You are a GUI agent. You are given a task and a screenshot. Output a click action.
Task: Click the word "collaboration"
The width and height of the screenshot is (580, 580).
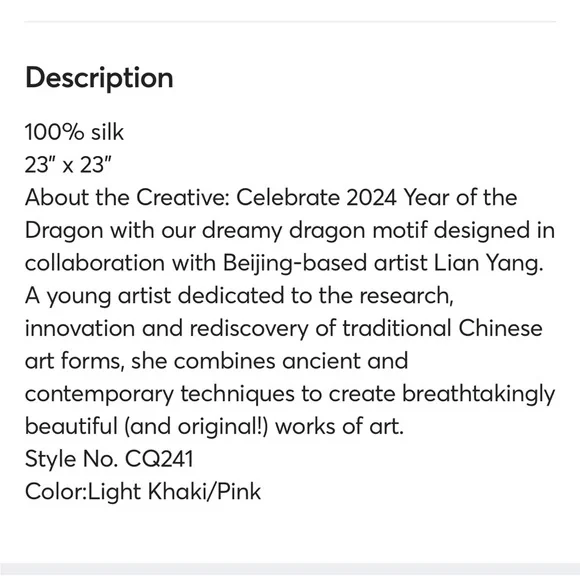click(95, 263)
